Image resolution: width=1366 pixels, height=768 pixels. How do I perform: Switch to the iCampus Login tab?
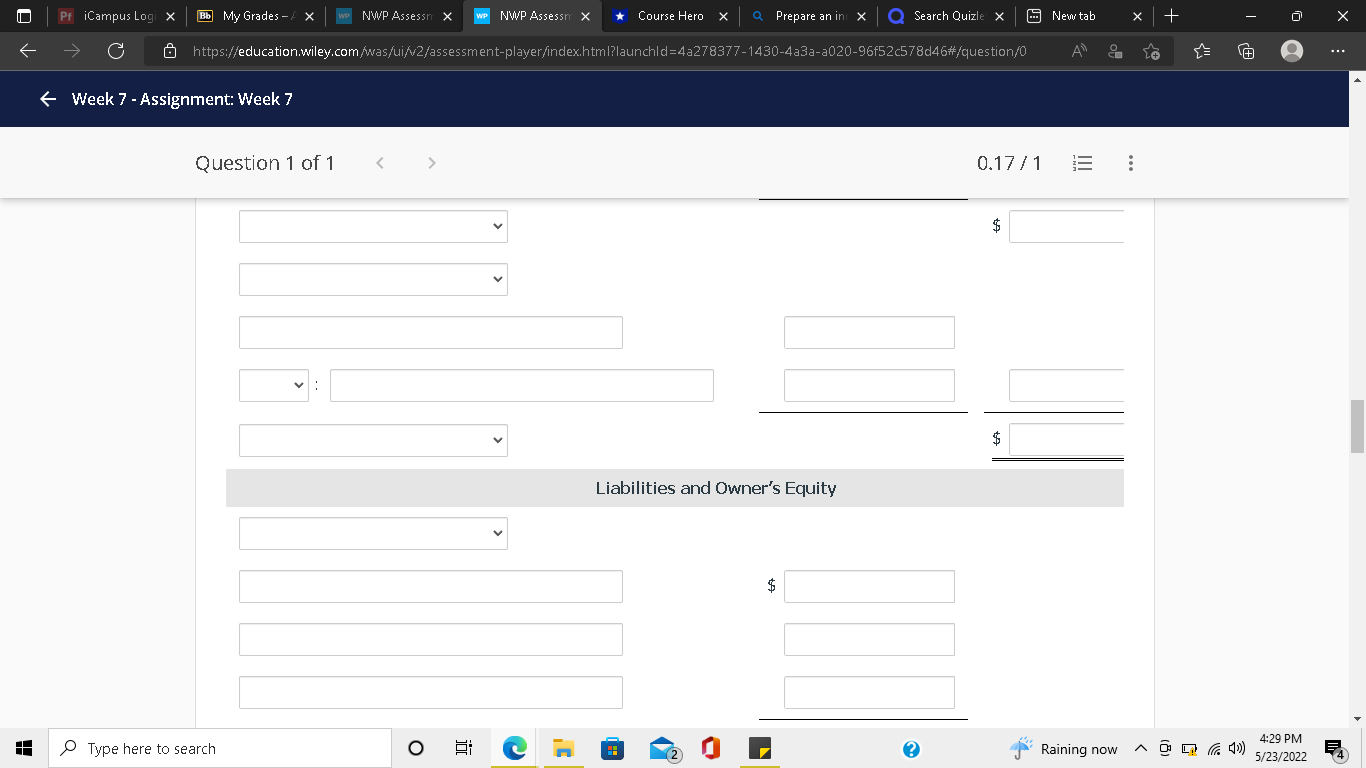pyautogui.click(x=116, y=16)
